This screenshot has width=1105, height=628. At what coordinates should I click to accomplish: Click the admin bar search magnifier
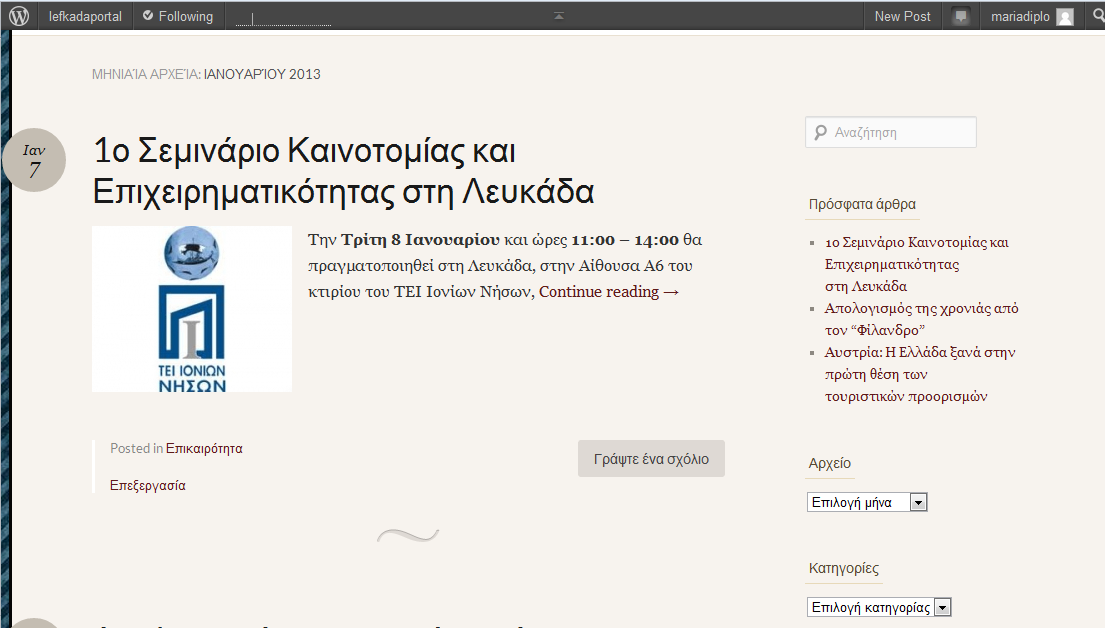tap(1098, 16)
